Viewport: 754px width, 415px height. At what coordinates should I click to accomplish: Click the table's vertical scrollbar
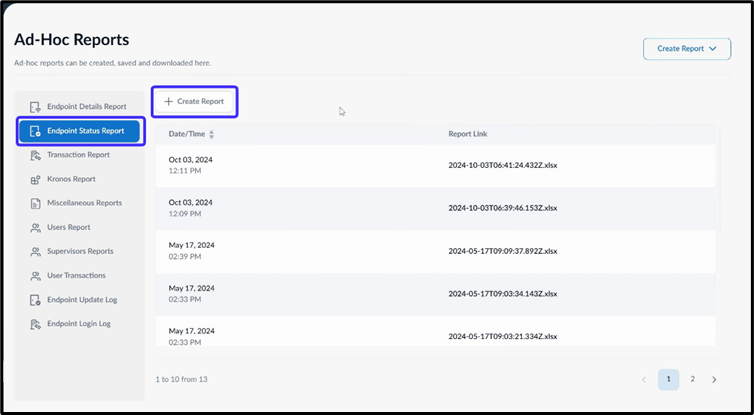718,178
